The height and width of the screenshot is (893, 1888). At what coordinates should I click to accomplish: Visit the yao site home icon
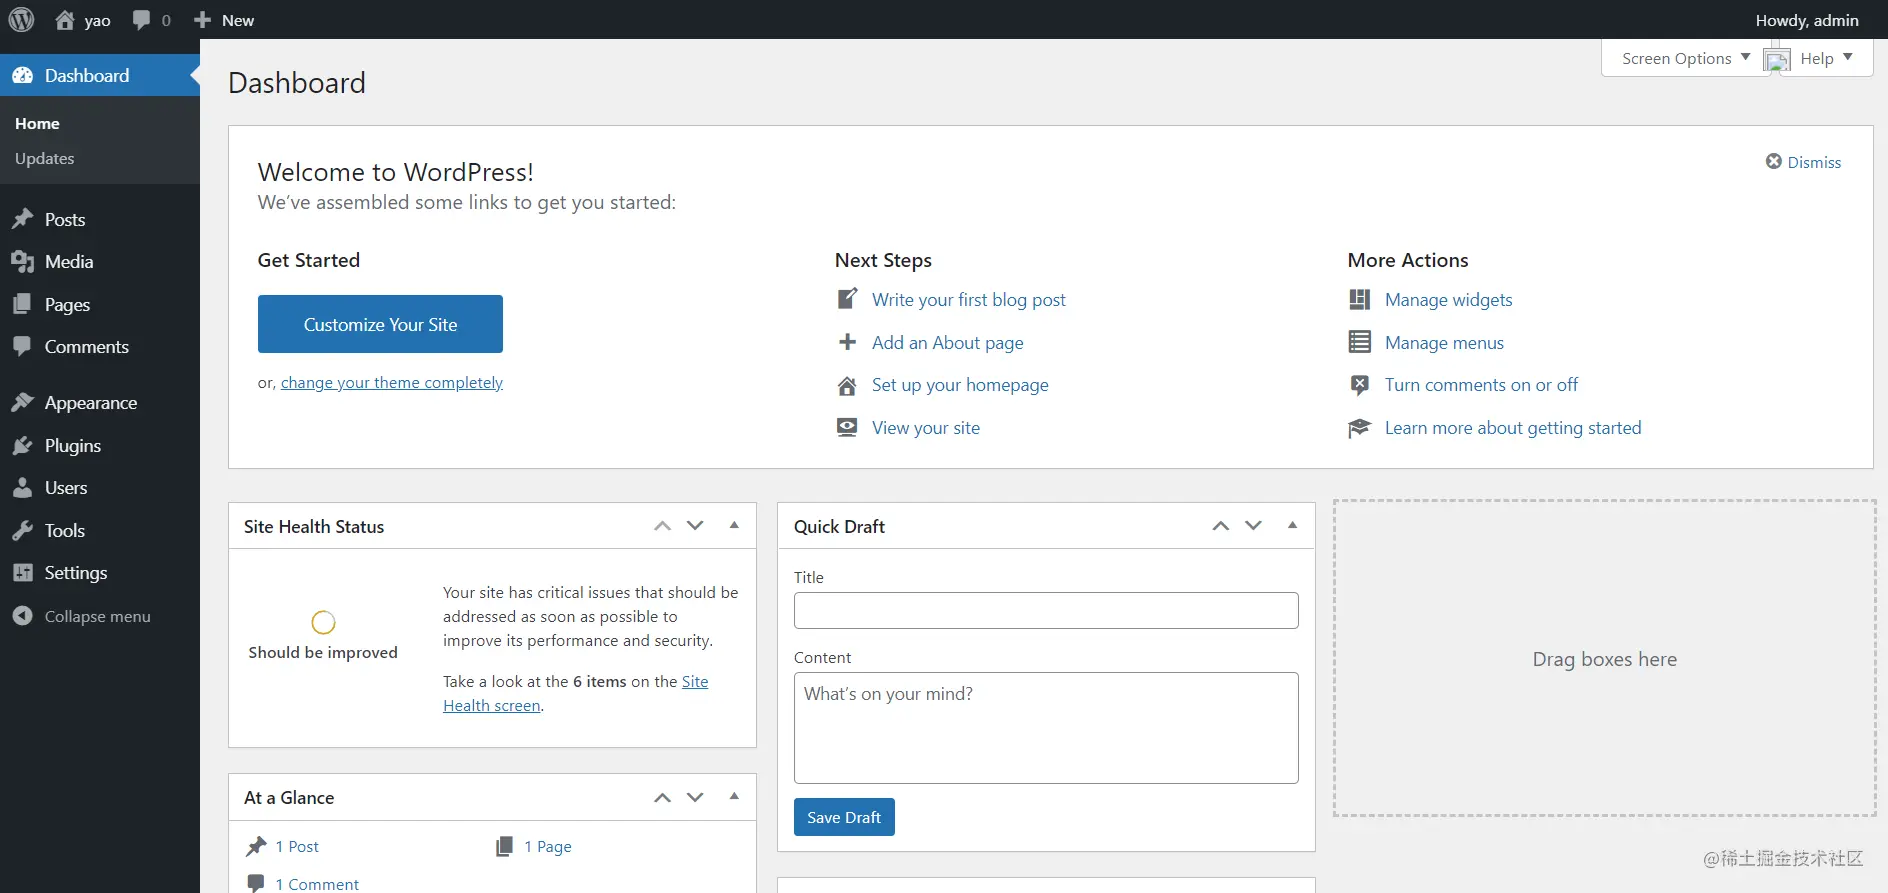coord(65,20)
